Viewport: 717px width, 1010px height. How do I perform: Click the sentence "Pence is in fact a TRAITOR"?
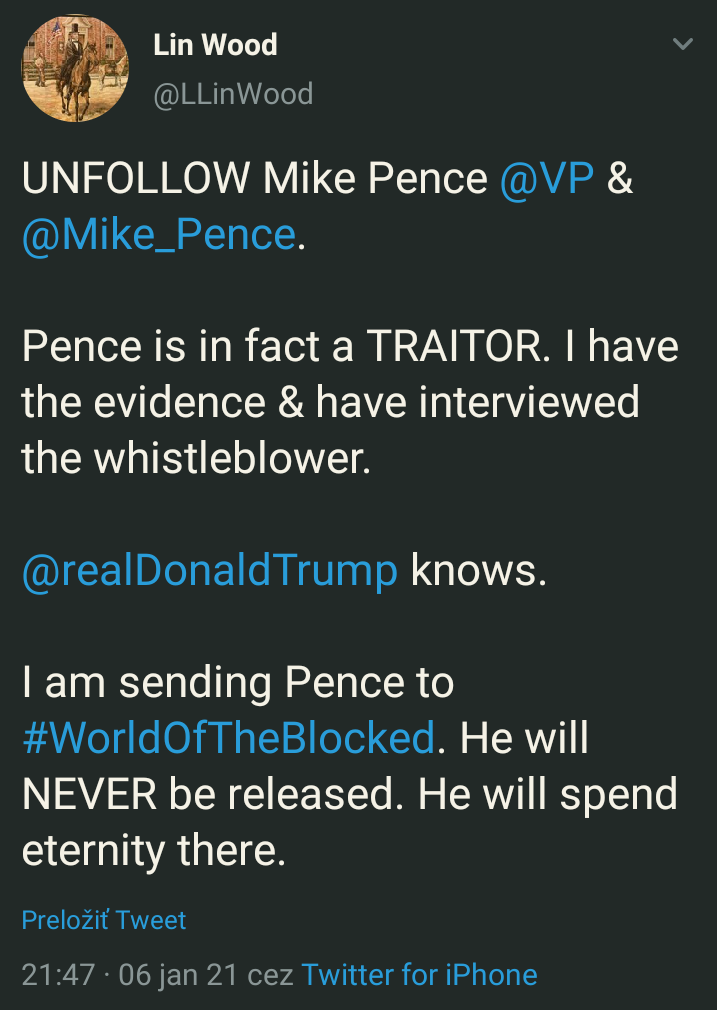pyautogui.click(x=284, y=346)
